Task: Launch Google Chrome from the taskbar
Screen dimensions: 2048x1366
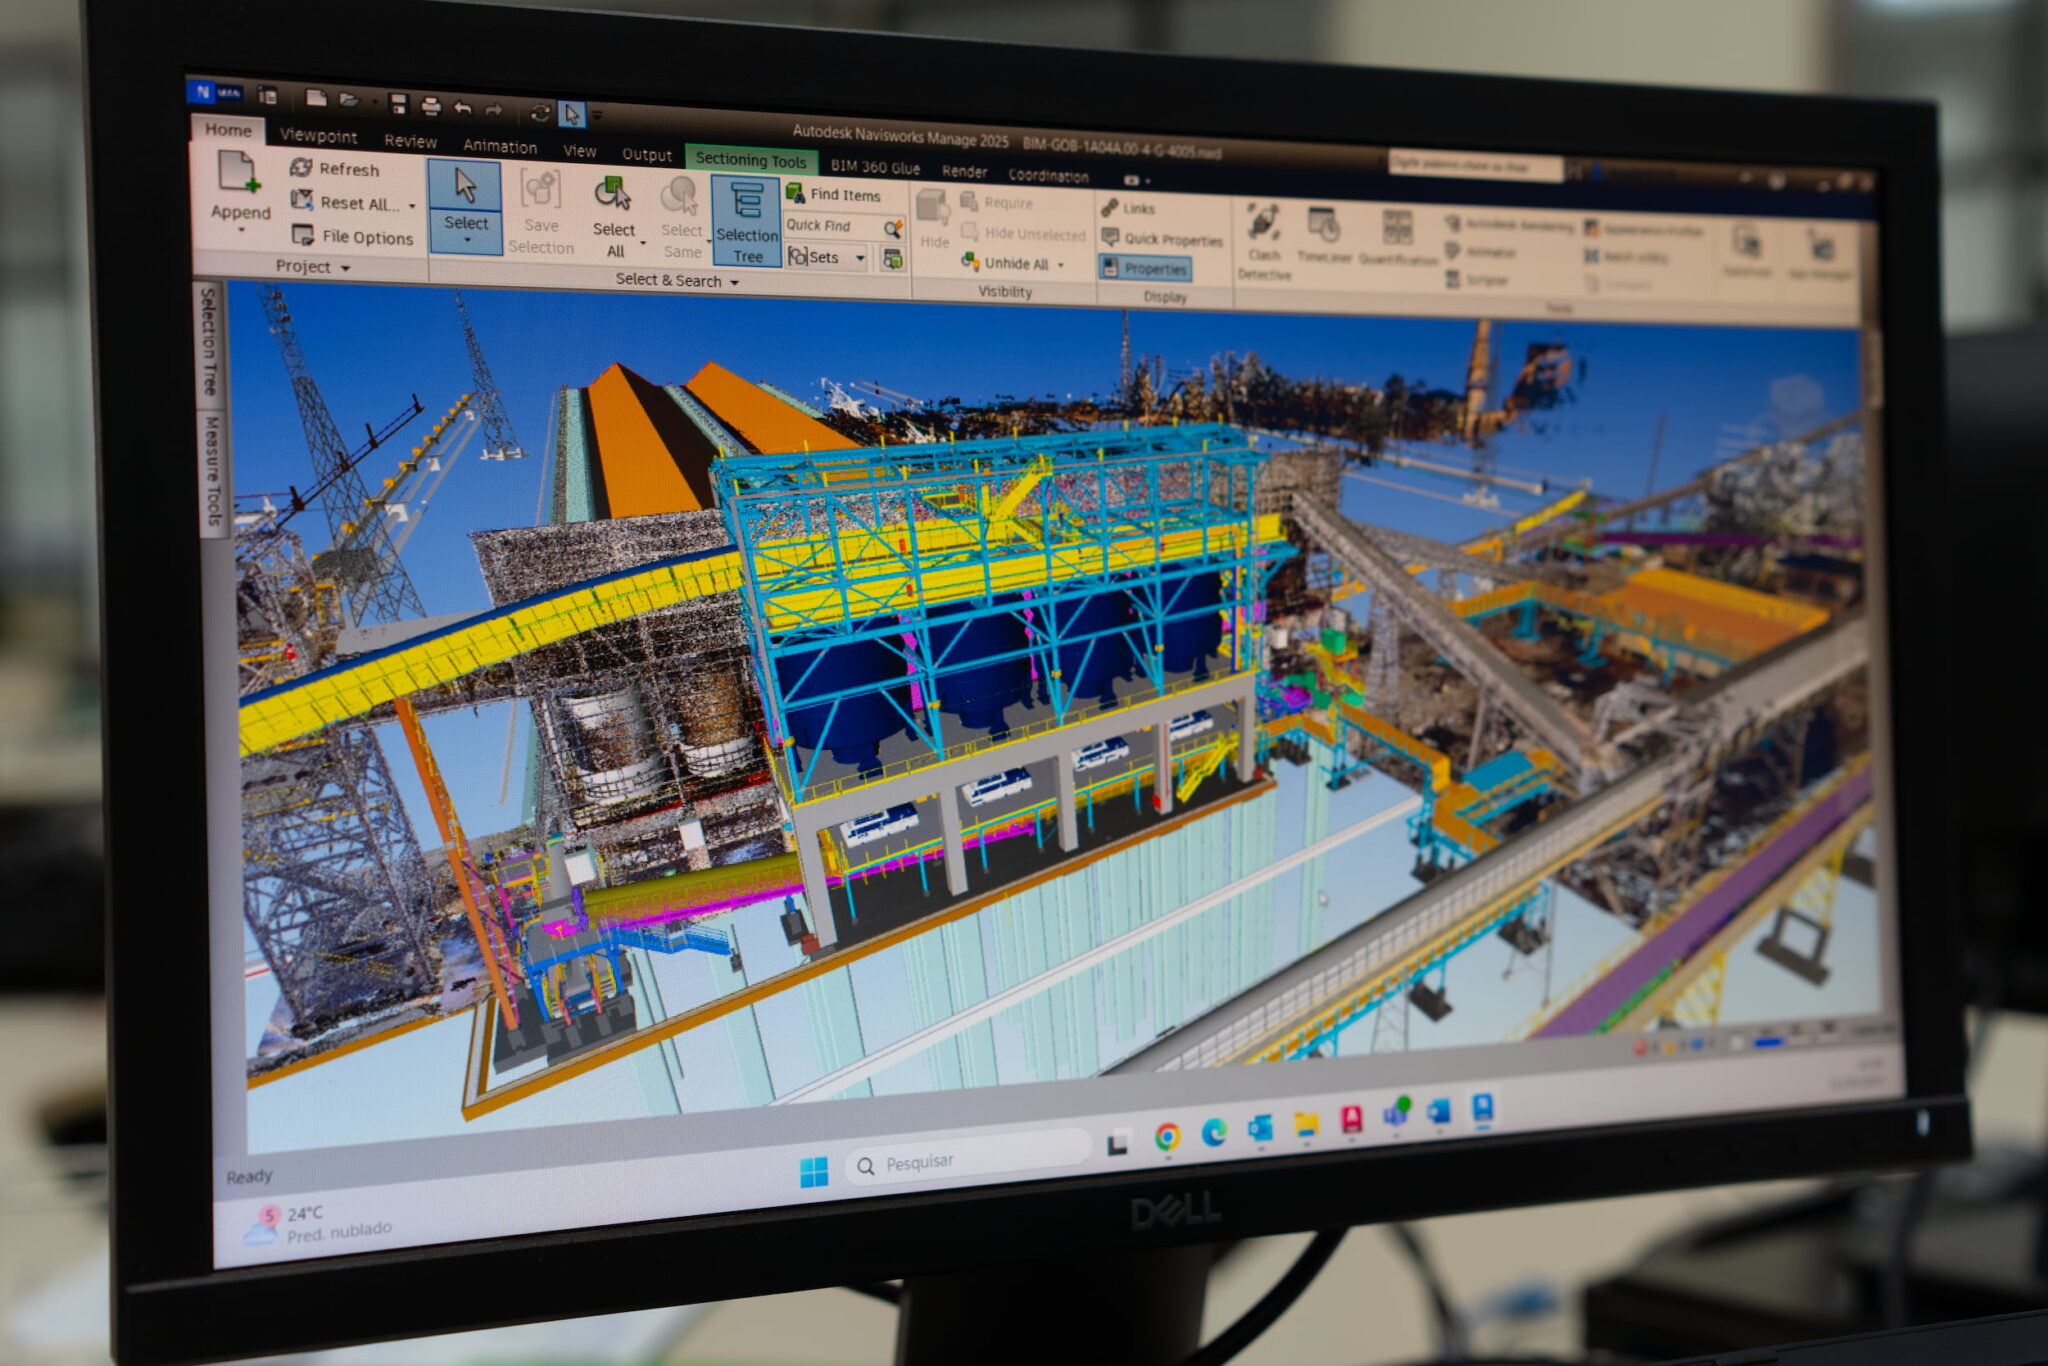Action: (x=1167, y=1137)
